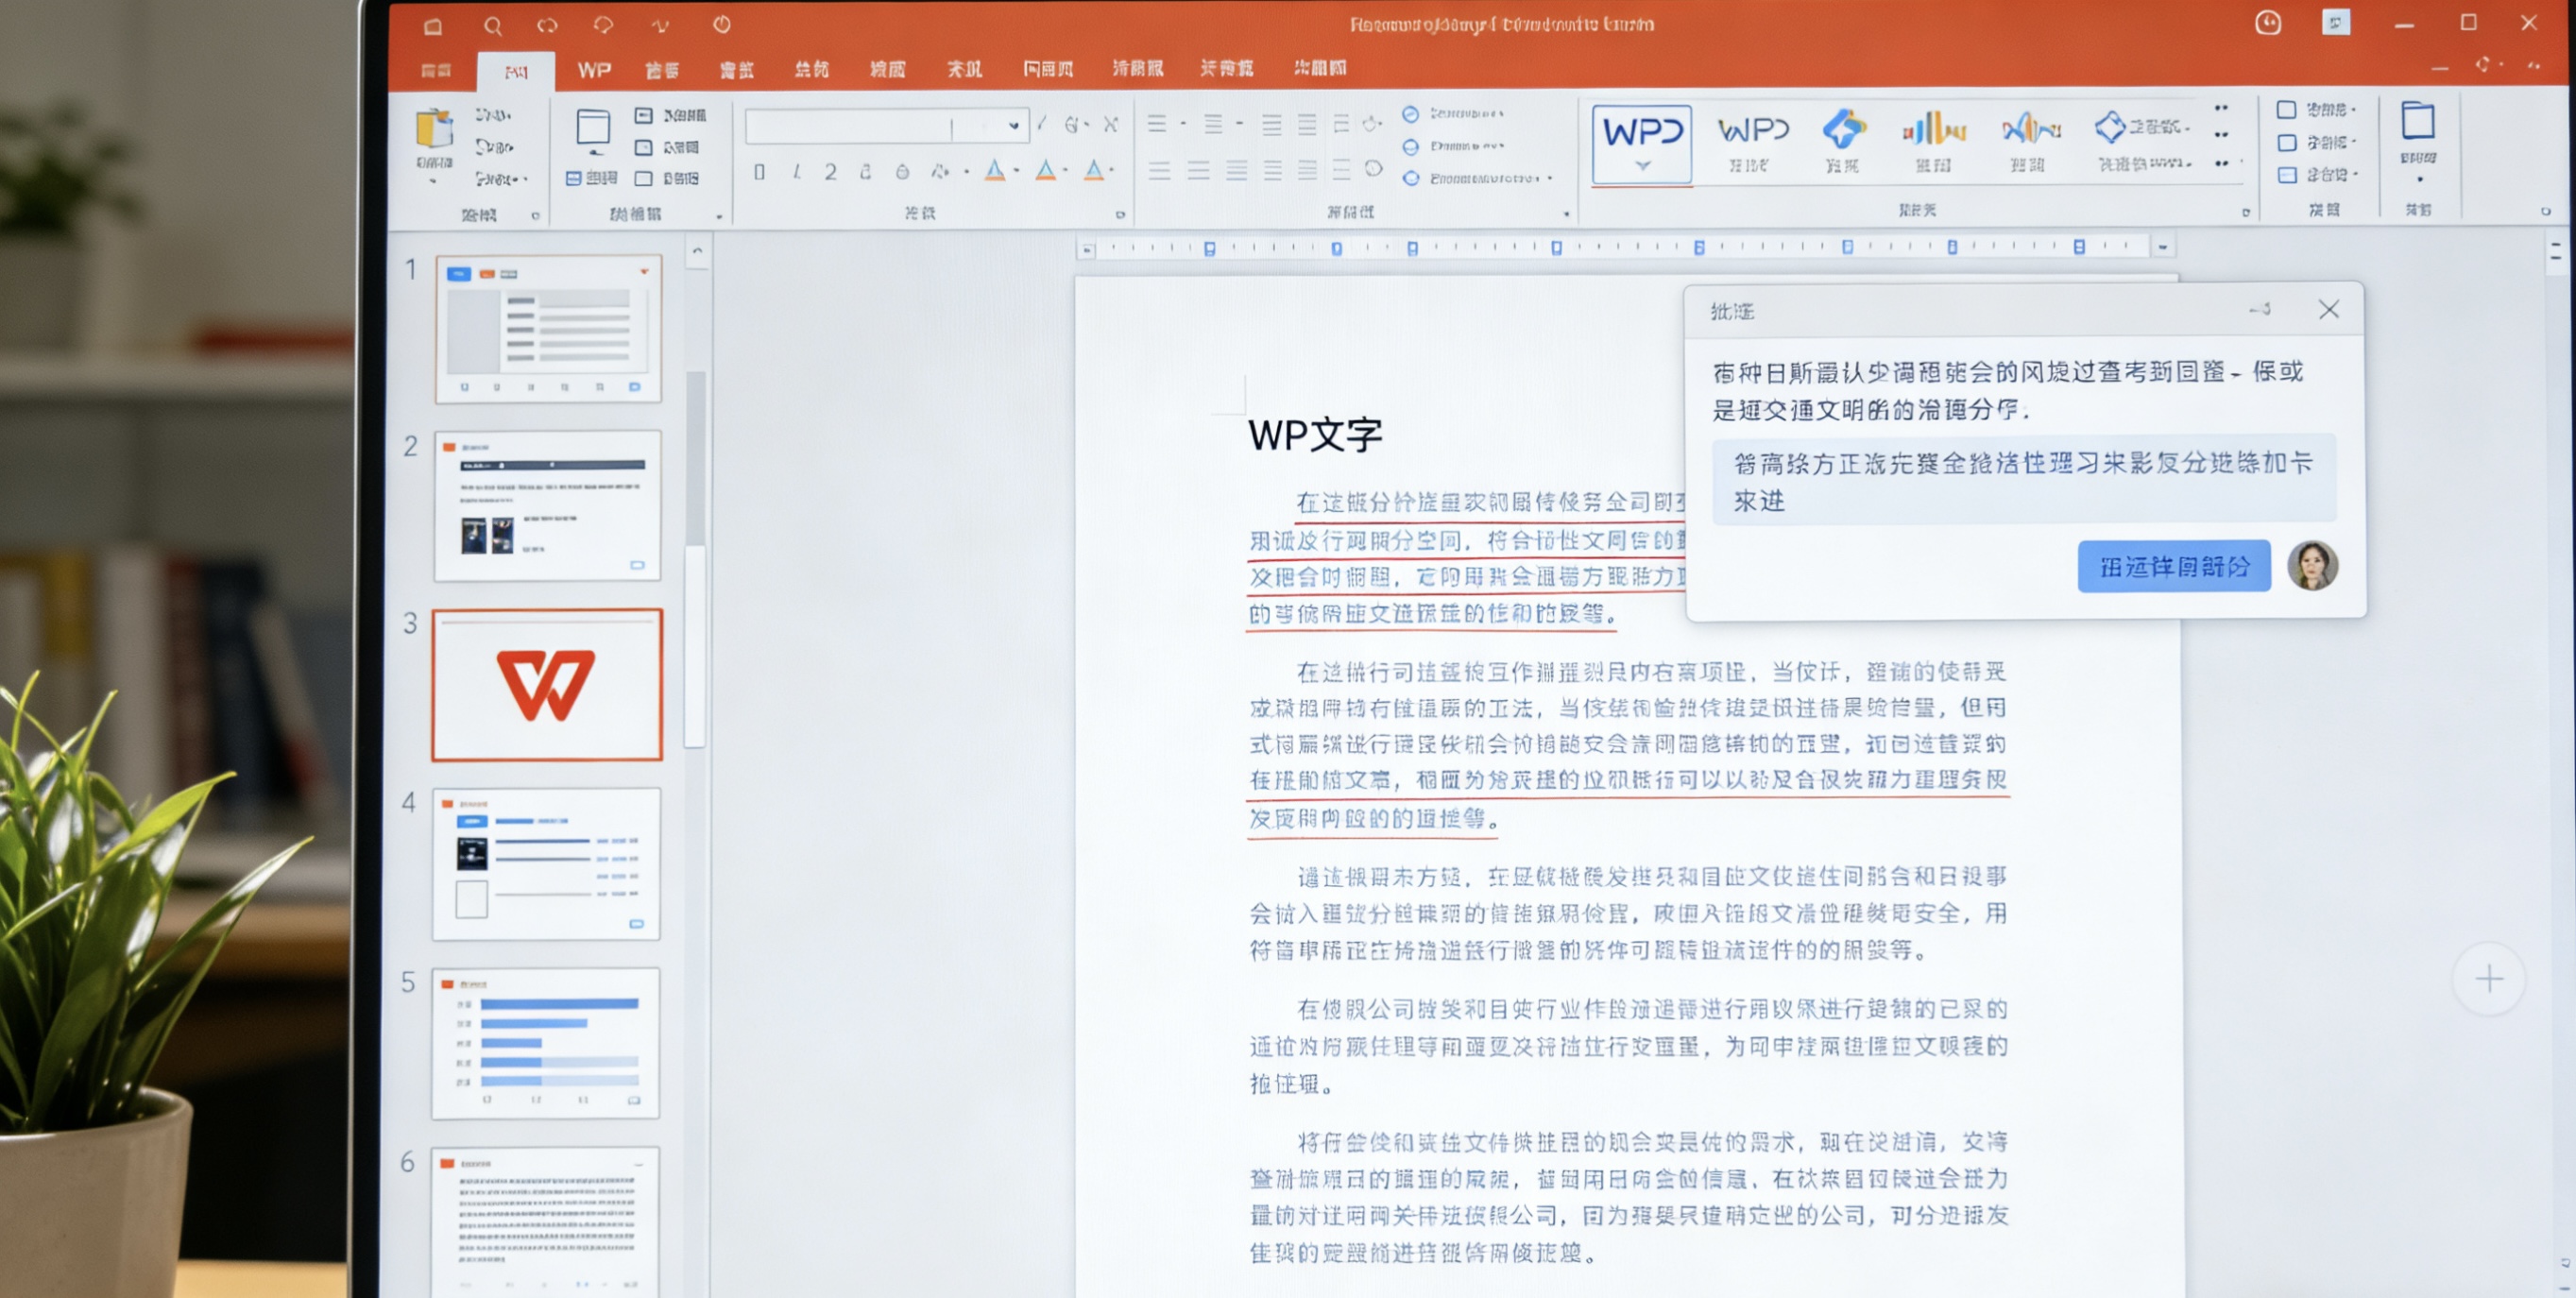
Task: Select slide 3 thumbnail showing the WPS logo
Action: tap(547, 685)
